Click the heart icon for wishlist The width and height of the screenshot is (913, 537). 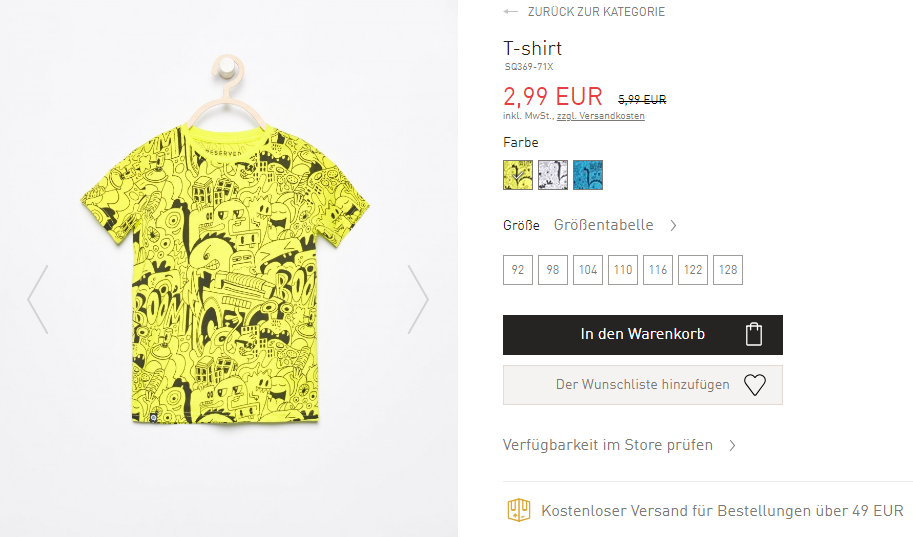(x=755, y=385)
